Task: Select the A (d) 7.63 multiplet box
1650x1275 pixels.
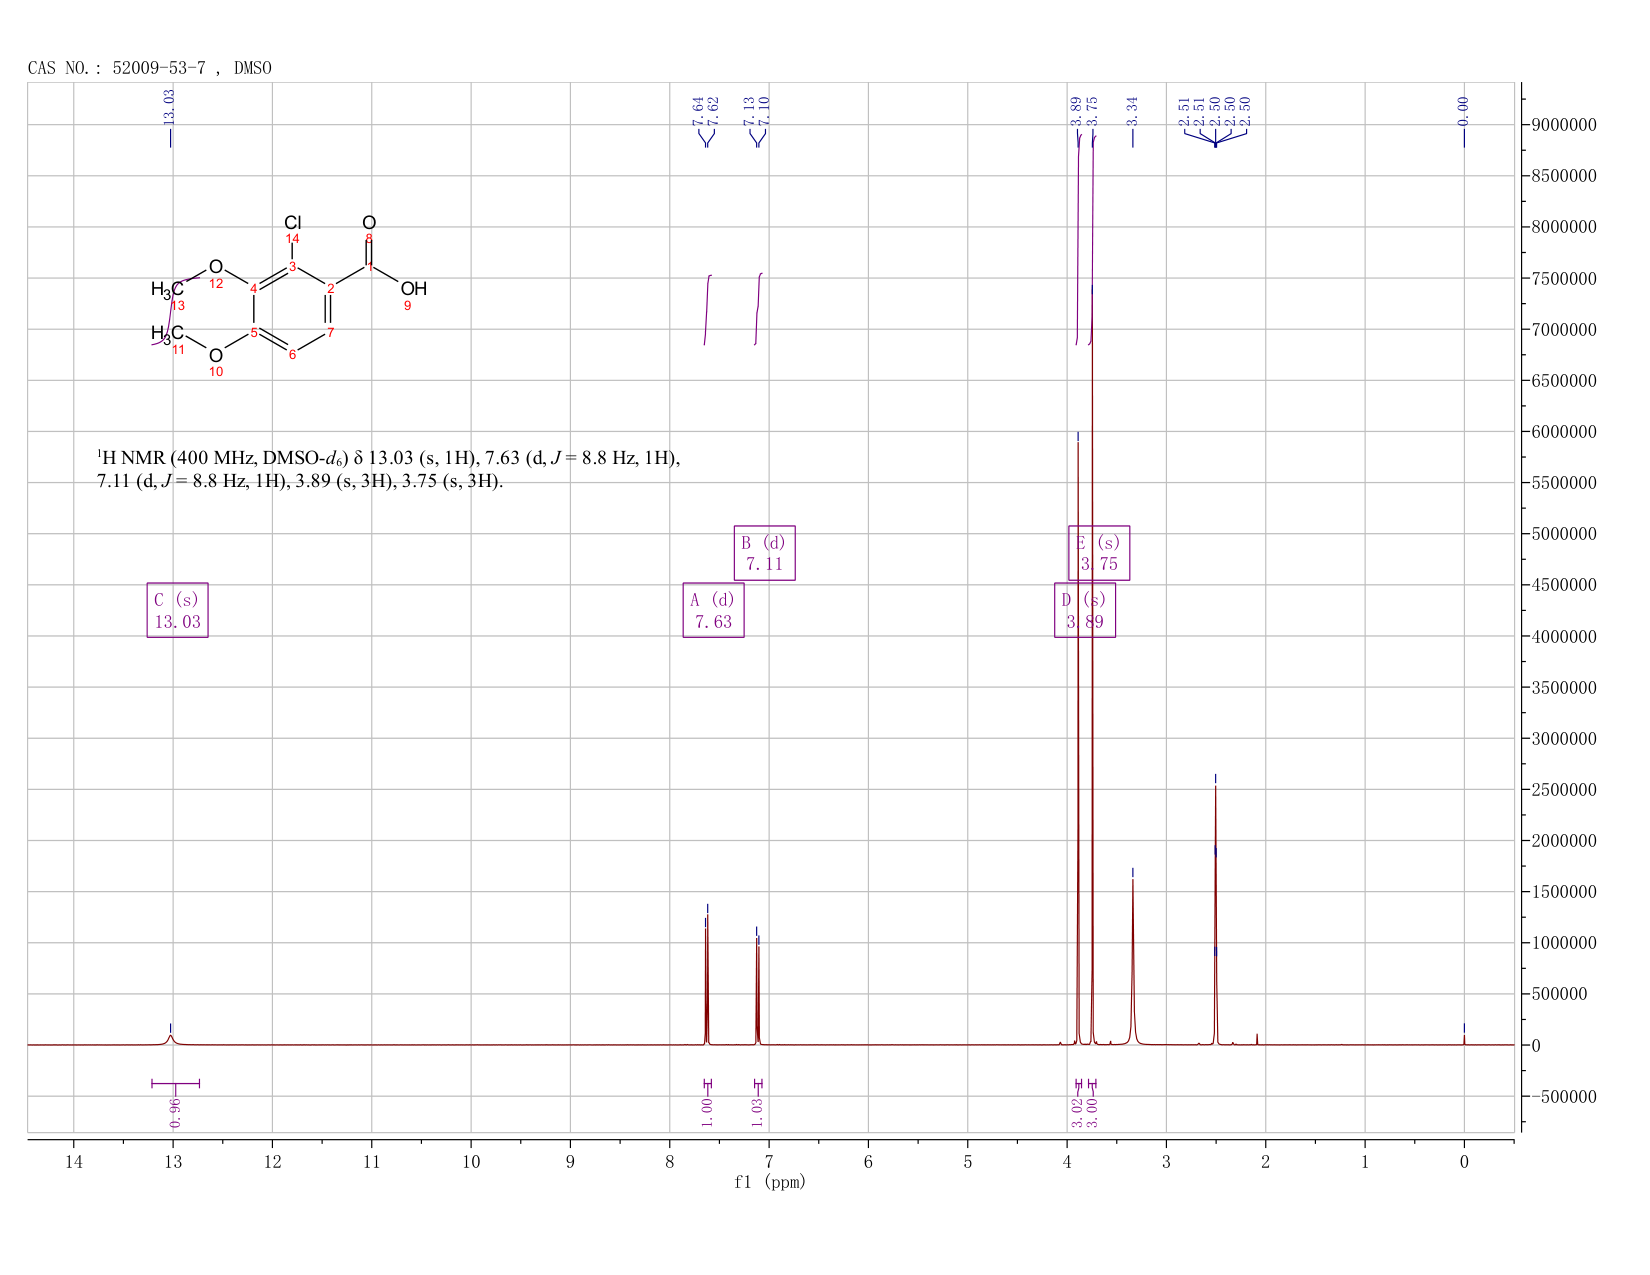Action: pos(713,610)
